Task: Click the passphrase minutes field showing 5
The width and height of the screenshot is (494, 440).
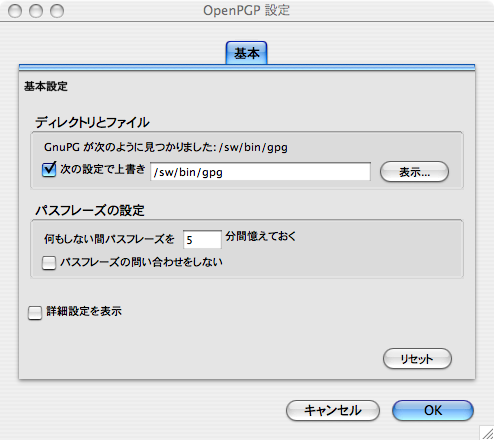Action: pos(202,239)
